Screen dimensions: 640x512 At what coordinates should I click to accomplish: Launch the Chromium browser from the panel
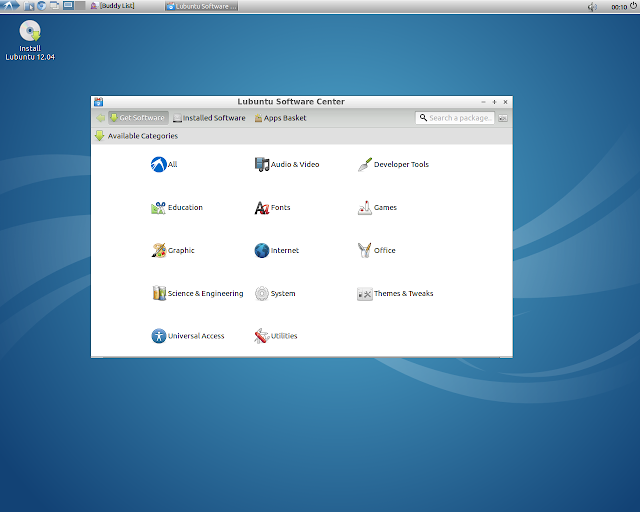point(41,6)
